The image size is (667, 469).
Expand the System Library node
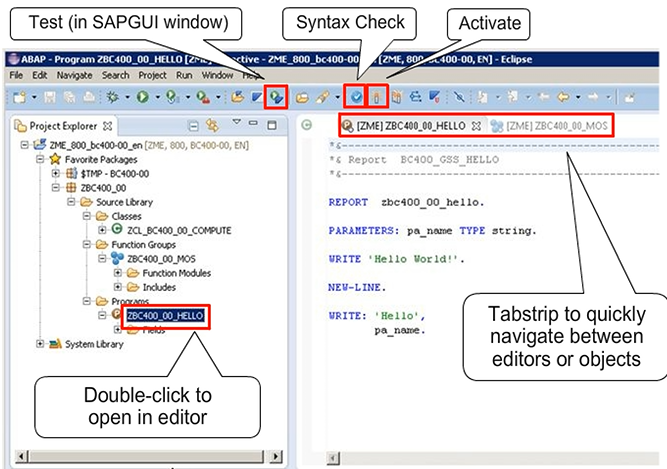click(x=40, y=344)
